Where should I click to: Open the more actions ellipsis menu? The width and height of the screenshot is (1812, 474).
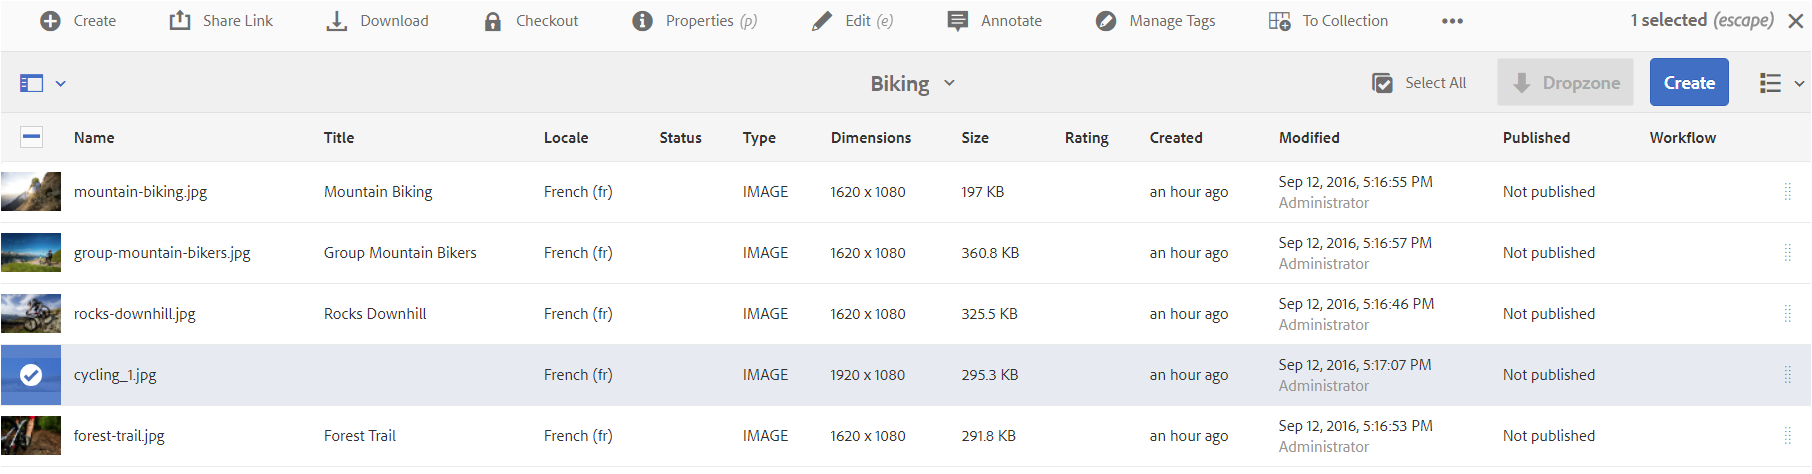1452,21
